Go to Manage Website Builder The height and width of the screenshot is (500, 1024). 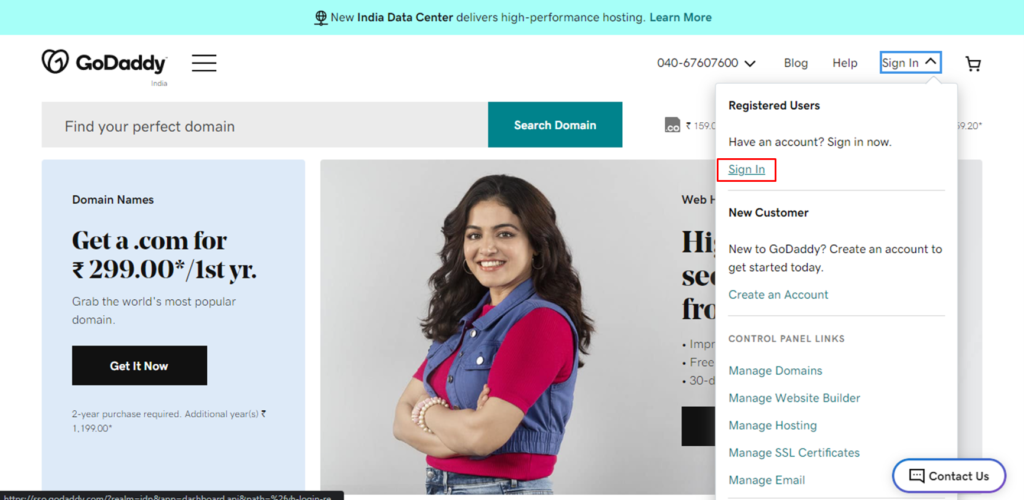[794, 398]
